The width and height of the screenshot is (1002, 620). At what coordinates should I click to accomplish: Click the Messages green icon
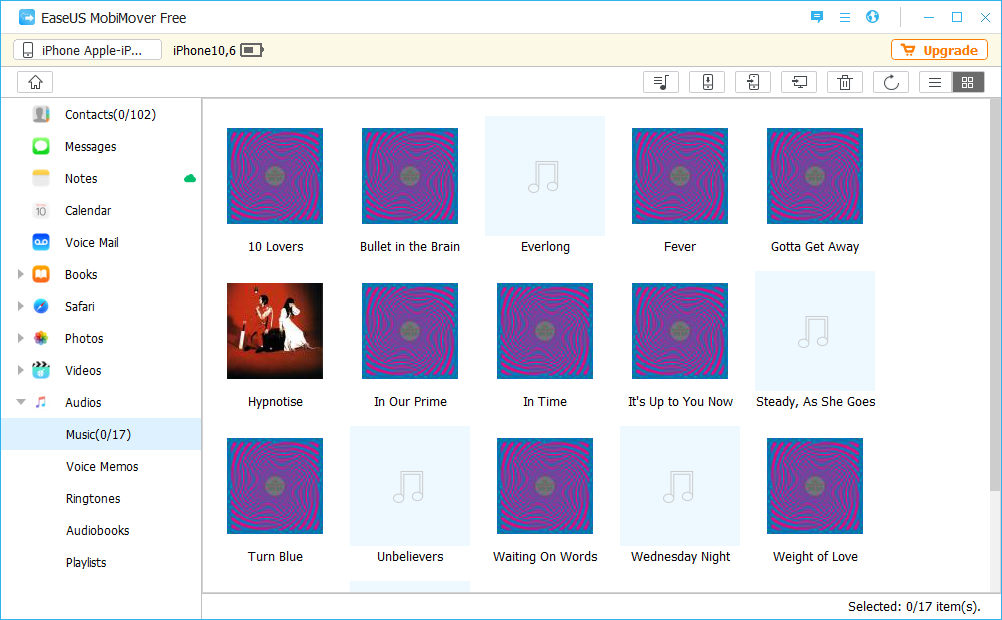click(x=41, y=146)
